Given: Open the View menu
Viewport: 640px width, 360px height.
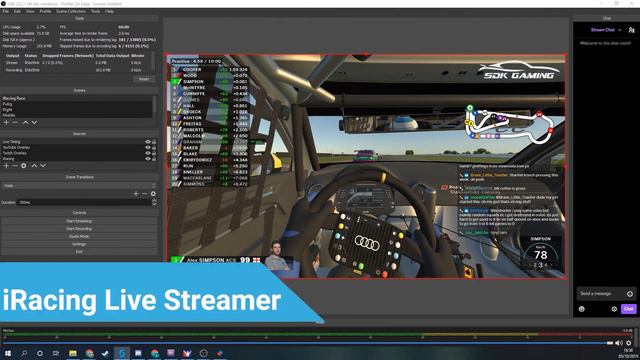Looking at the screenshot, I should coord(30,11).
